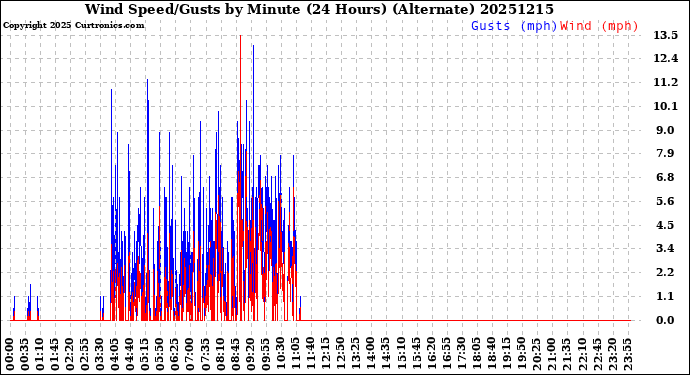Click the 09:20 time label
690x375 pixels.
pyautogui.click(x=250, y=355)
